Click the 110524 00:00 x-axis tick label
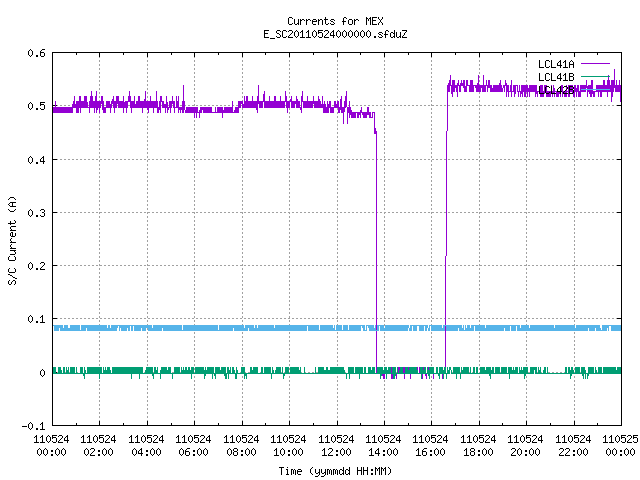The height and width of the screenshot is (480, 640). pos(51,446)
